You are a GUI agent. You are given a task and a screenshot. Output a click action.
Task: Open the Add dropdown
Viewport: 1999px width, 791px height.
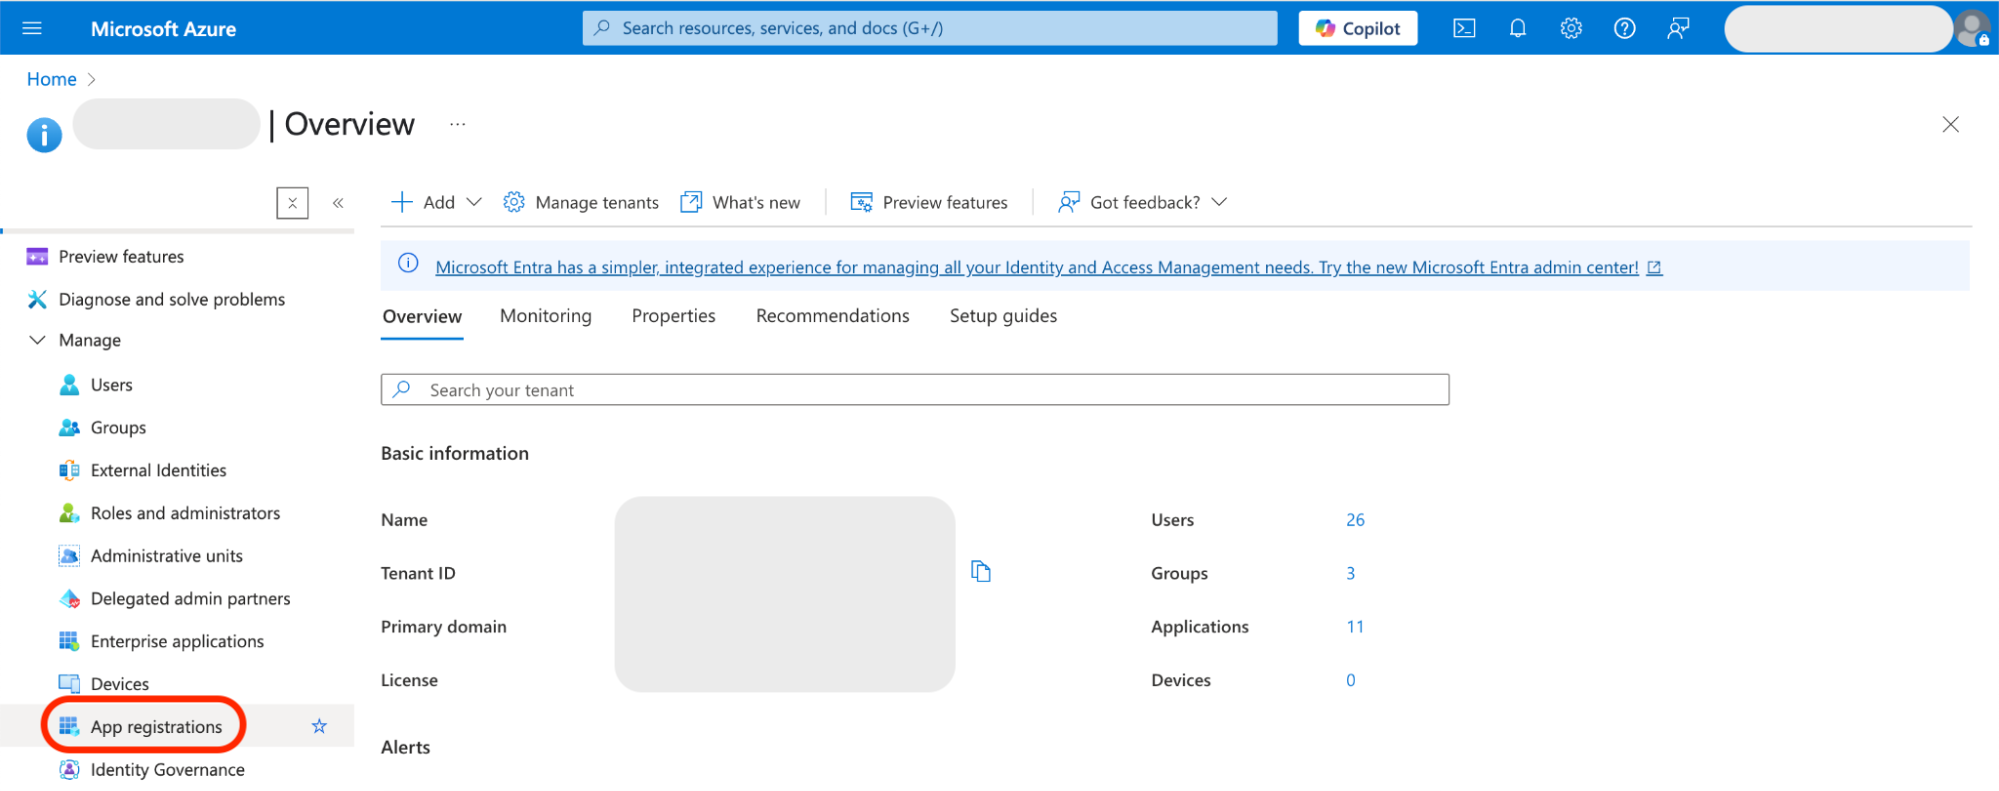[436, 202]
